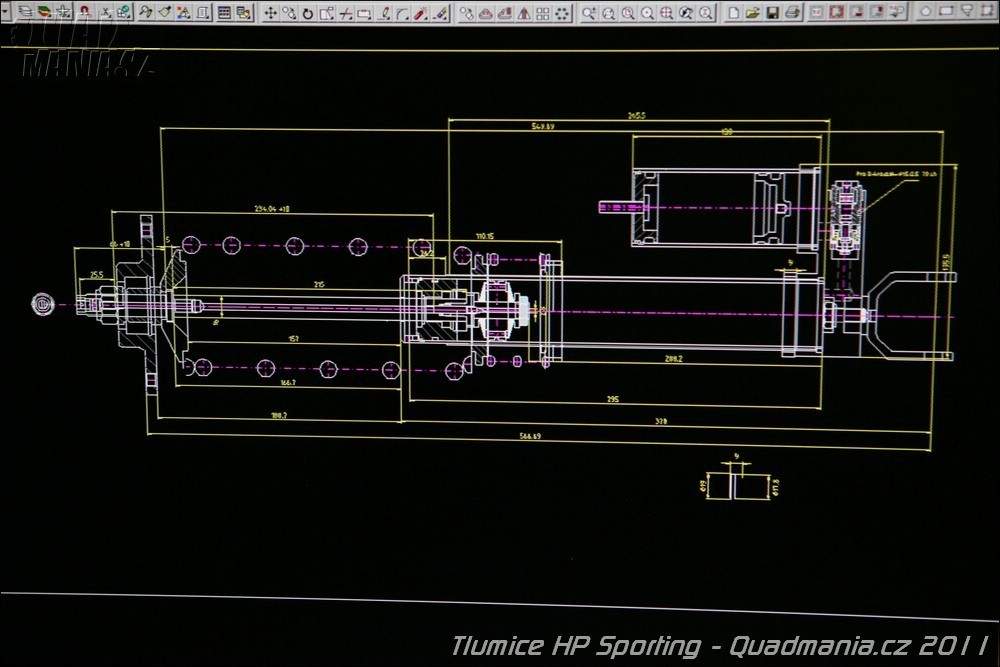The image size is (1000, 667).
Task: Click the magnifier with center dot icon
Action: click(647, 13)
